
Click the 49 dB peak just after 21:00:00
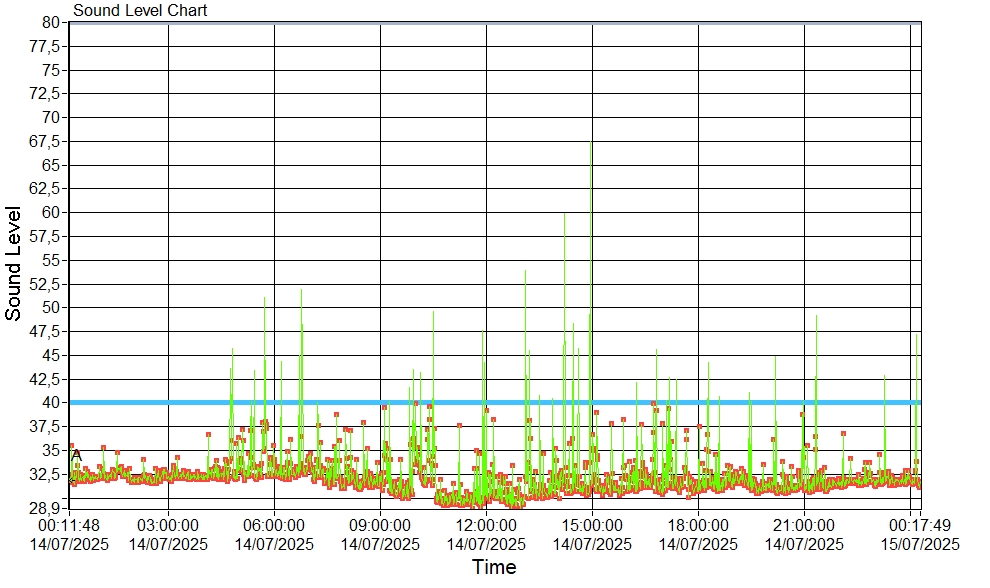pos(817,320)
